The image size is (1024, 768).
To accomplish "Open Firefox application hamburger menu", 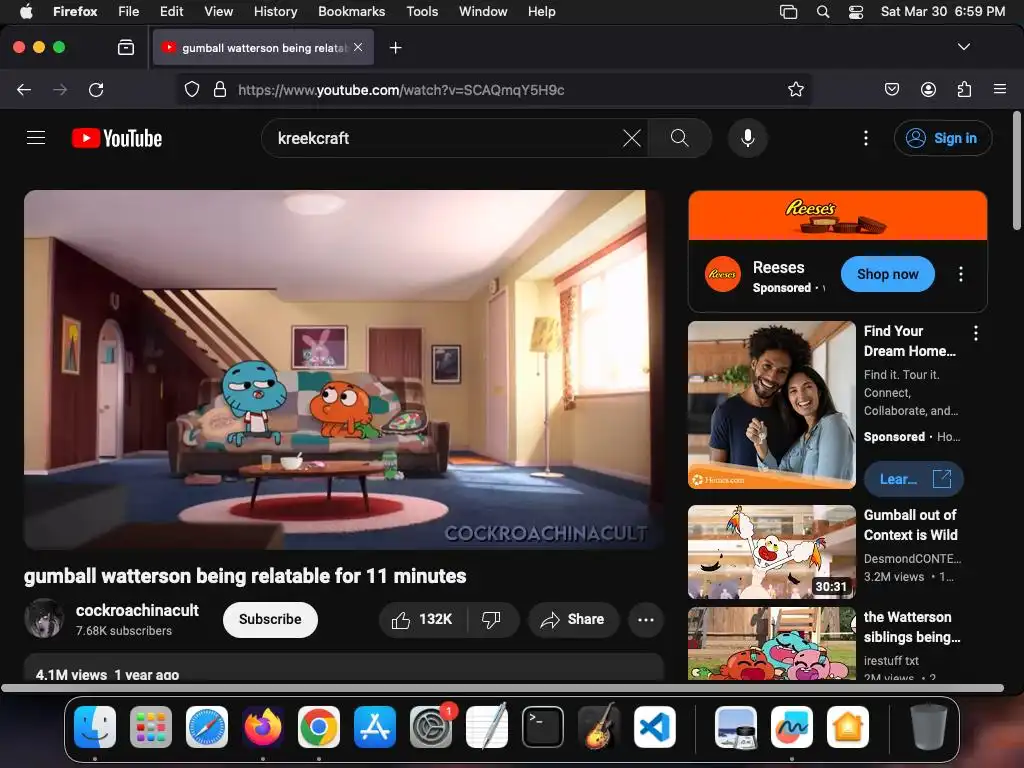I will [x=1000, y=89].
